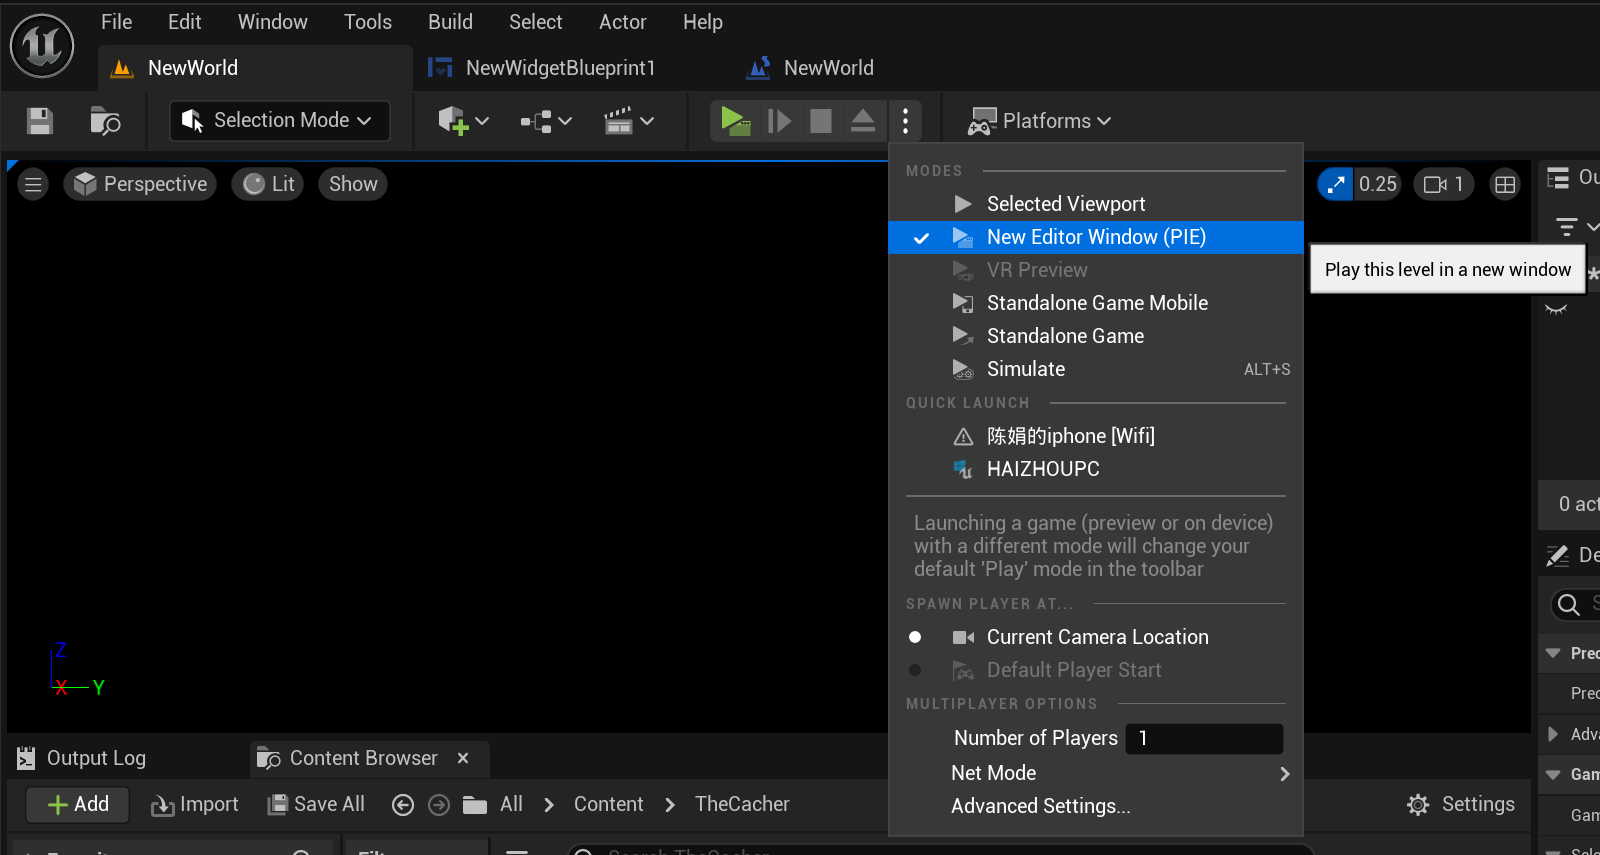Screen dimensions: 1600x855
Task: Navigate to All in the breadcrumb
Action: [511, 804]
